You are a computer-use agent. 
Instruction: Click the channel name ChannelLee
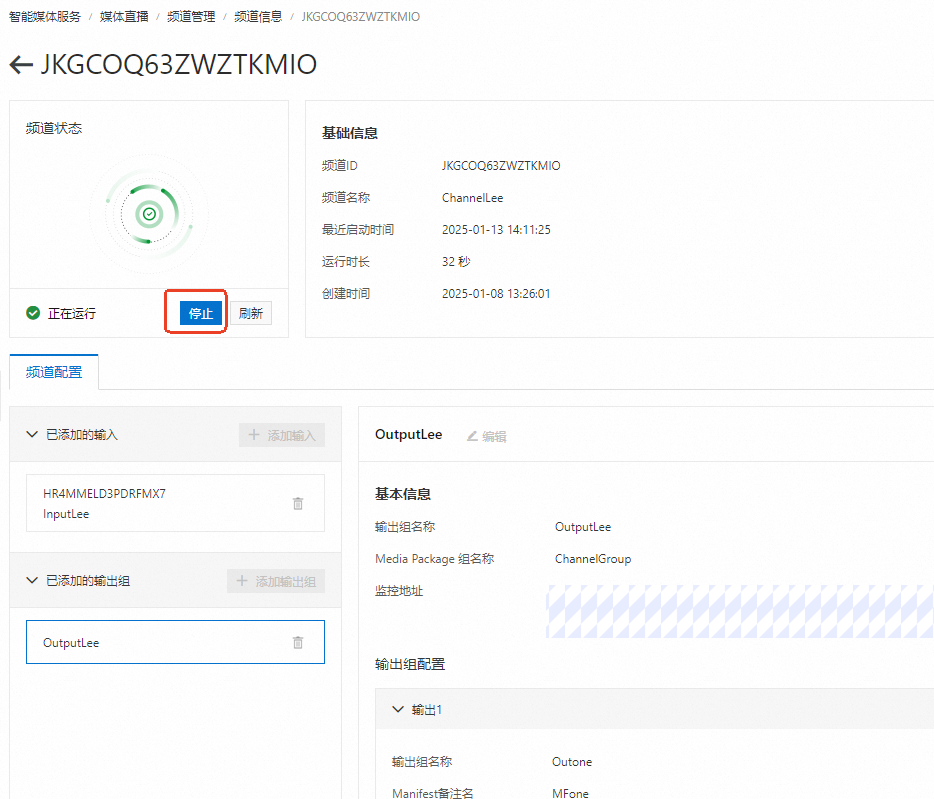point(472,198)
